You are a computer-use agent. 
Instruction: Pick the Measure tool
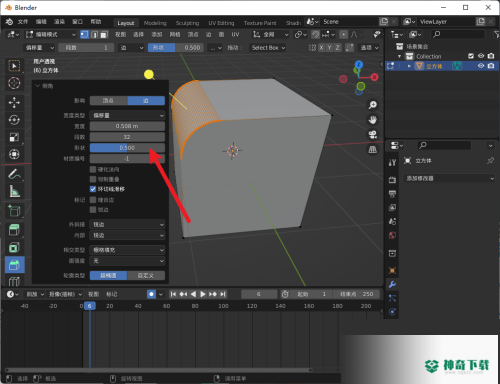tap(14, 191)
